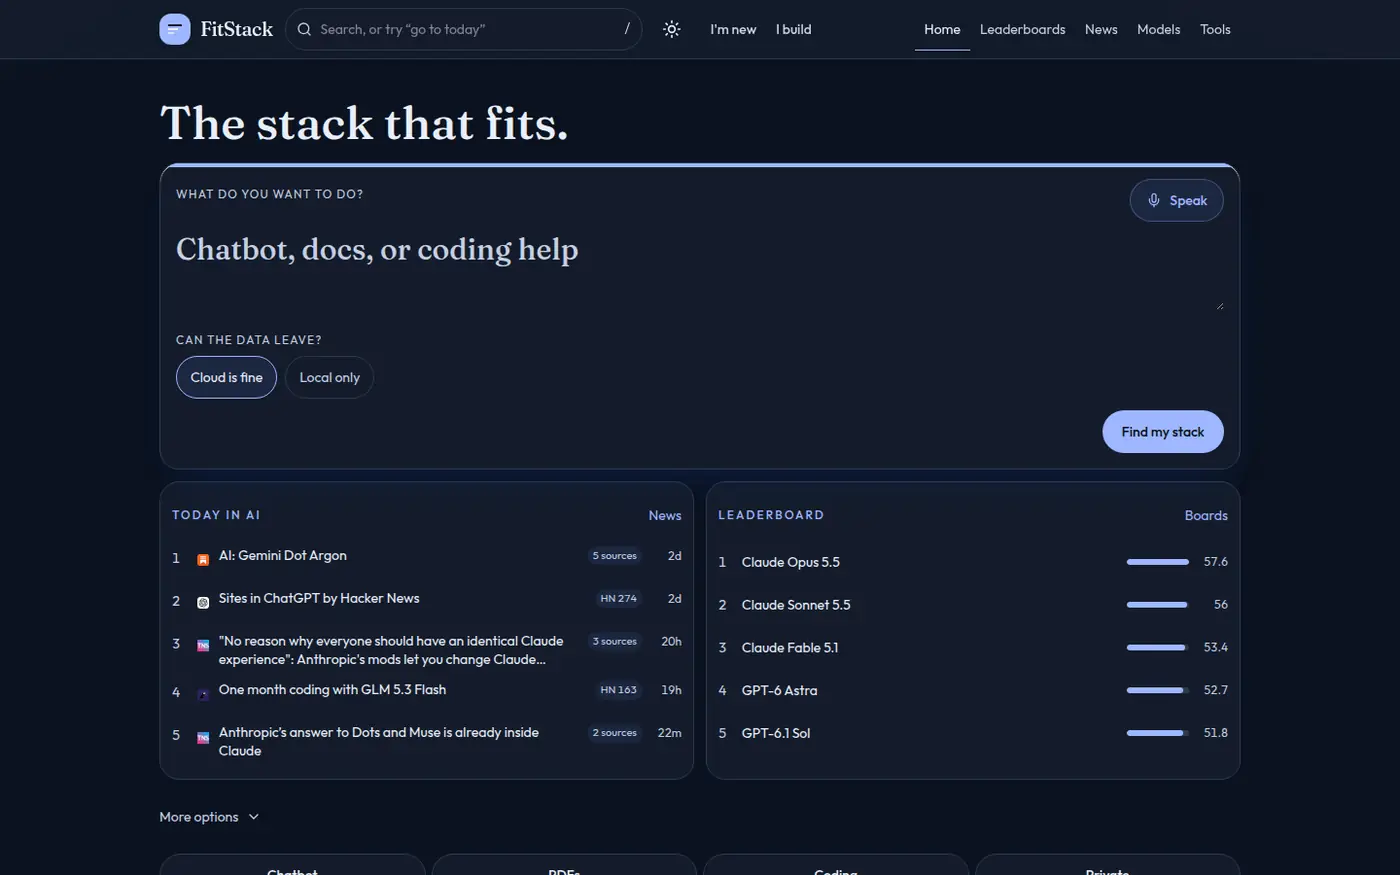Open the News nav item
This screenshot has height=875, width=1400.
[1101, 29]
